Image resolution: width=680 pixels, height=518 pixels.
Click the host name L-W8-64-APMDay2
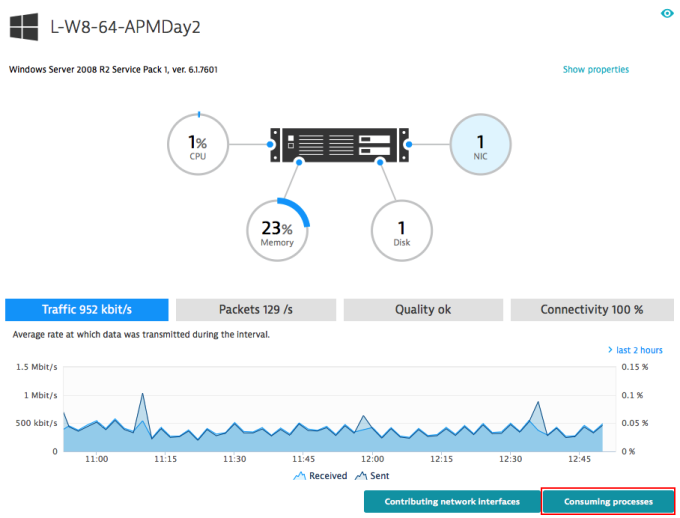(125, 27)
